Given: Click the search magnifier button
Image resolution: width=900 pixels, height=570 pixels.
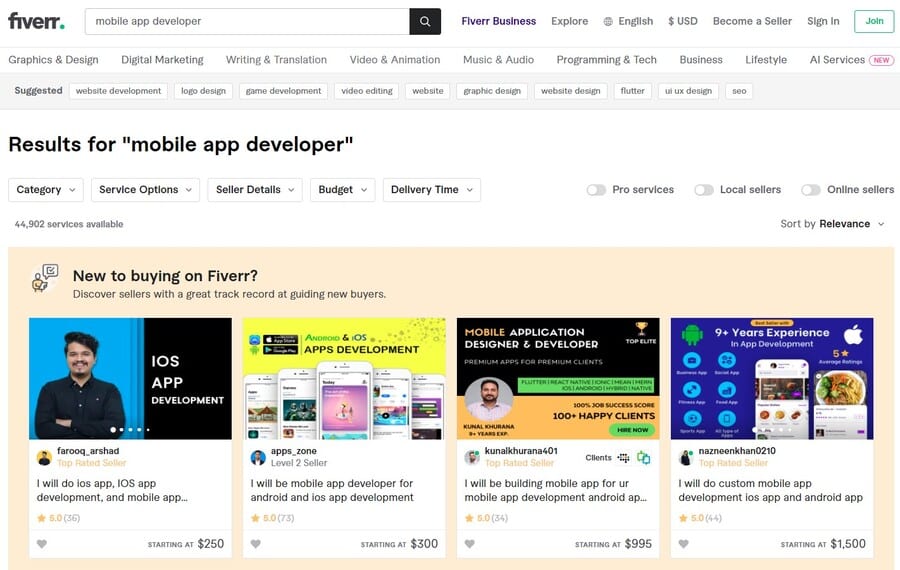Looking at the screenshot, I should [425, 21].
